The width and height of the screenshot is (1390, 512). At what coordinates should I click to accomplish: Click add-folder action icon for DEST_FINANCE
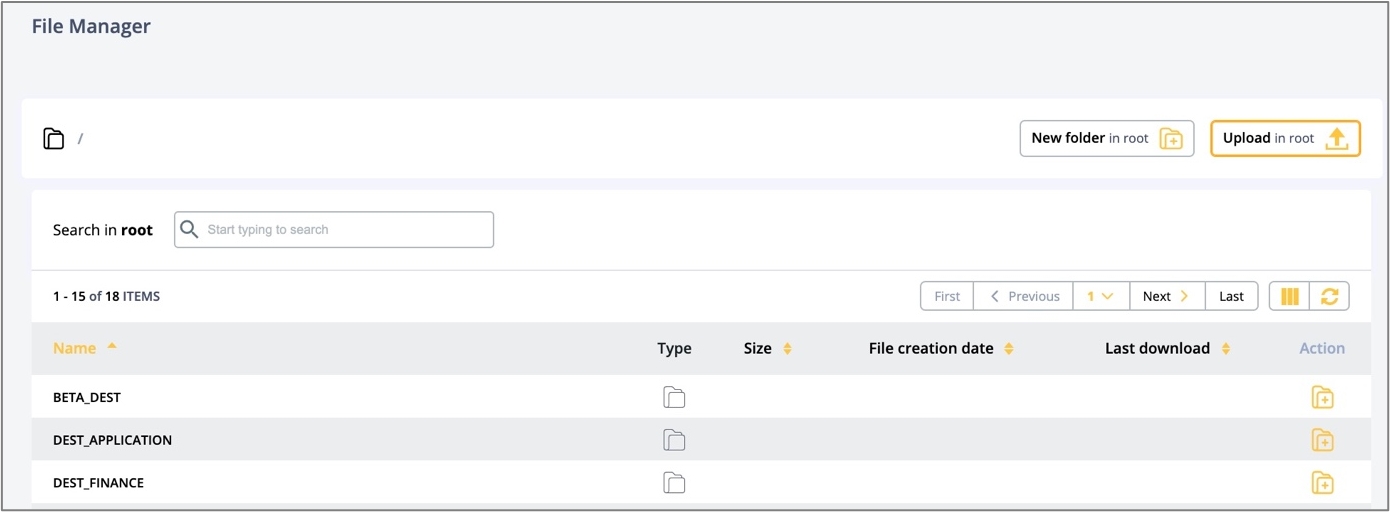[1322, 483]
